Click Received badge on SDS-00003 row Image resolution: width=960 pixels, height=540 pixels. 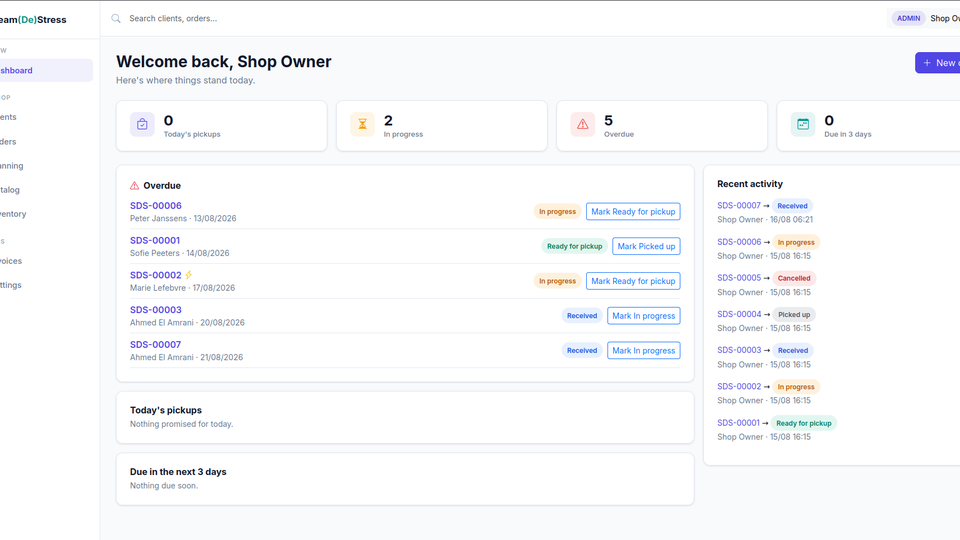coord(582,316)
